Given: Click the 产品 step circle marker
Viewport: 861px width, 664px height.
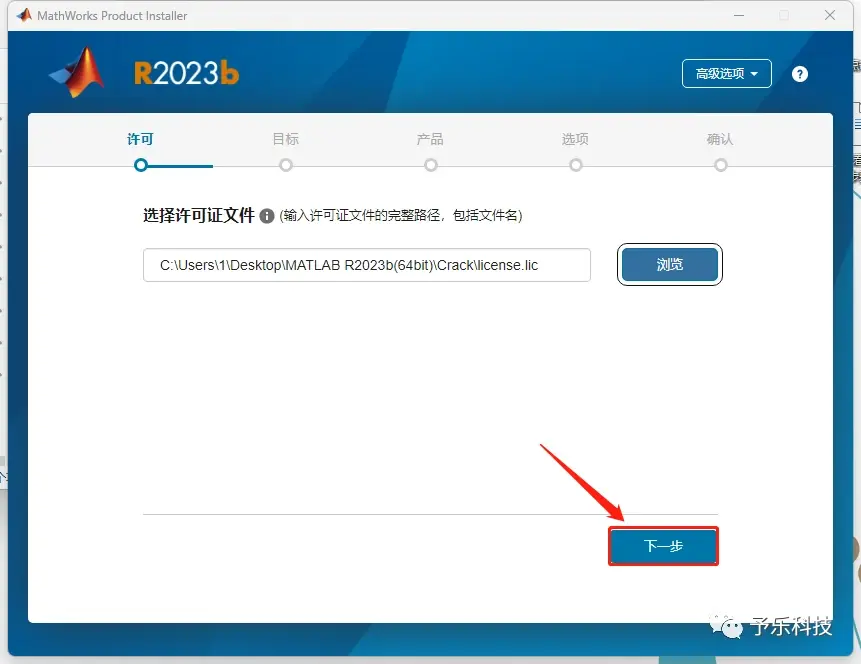Looking at the screenshot, I should (x=430, y=165).
